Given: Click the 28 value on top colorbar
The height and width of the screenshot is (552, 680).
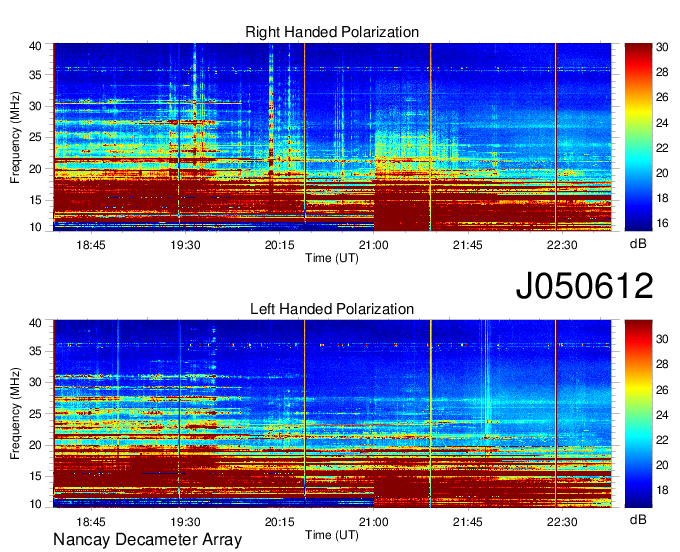Looking at the screenshot, I should tap(662, 72).
